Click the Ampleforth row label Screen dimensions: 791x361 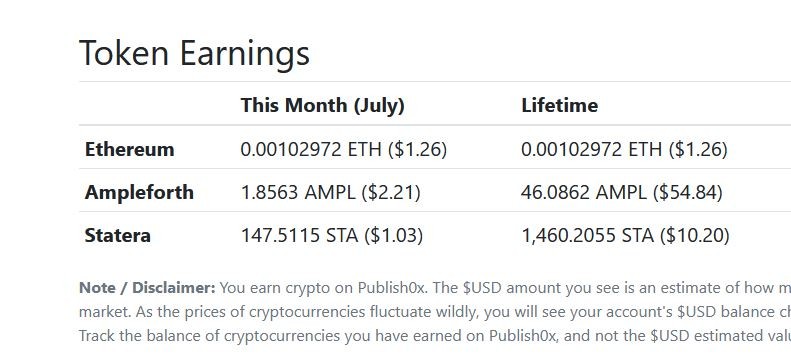[x=139, y=192]
